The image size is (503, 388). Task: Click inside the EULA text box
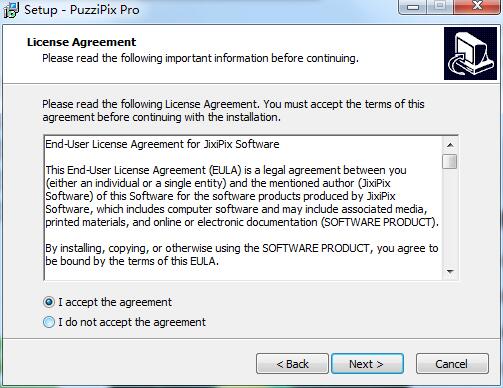pyautogui.click(x=243, y=208)
